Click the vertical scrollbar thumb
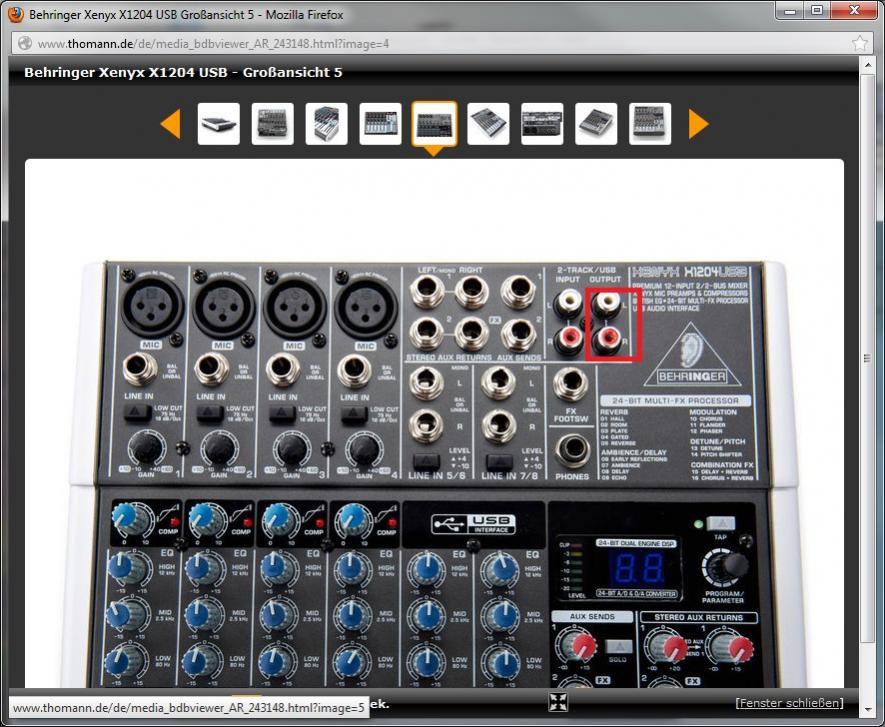 868,357
